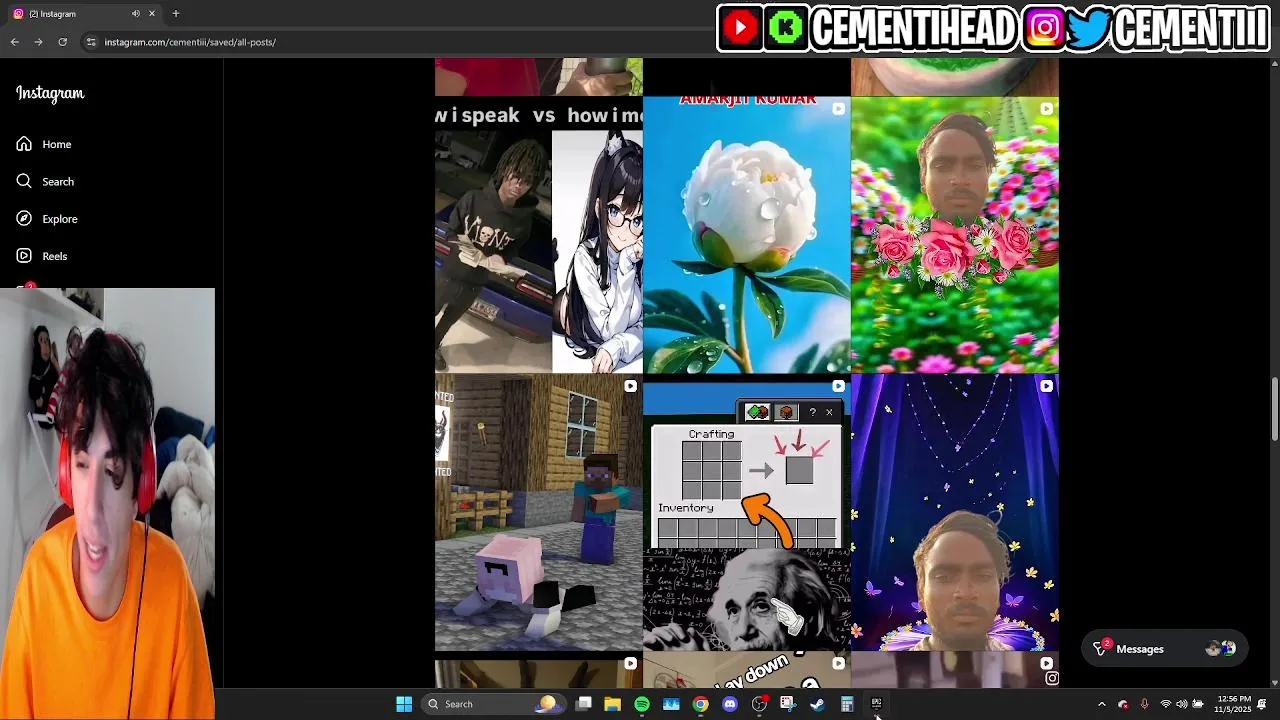This screenshot has width=1280, height=720.
Task: Open Steam from the taskbar
Action: pos(817,704)
